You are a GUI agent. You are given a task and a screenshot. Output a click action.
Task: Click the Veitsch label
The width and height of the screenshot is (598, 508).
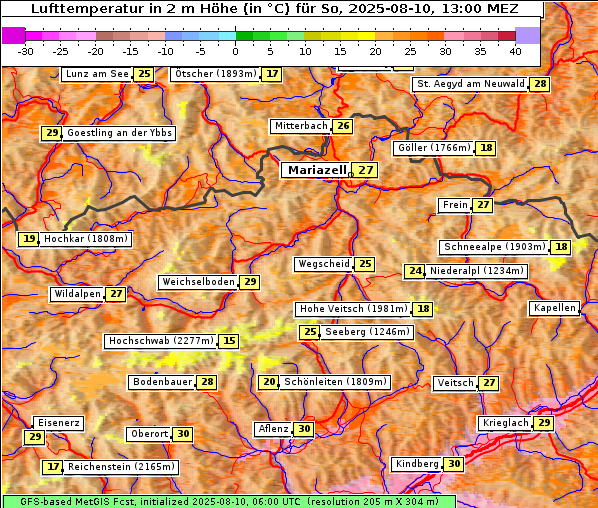tap(455, 383)
